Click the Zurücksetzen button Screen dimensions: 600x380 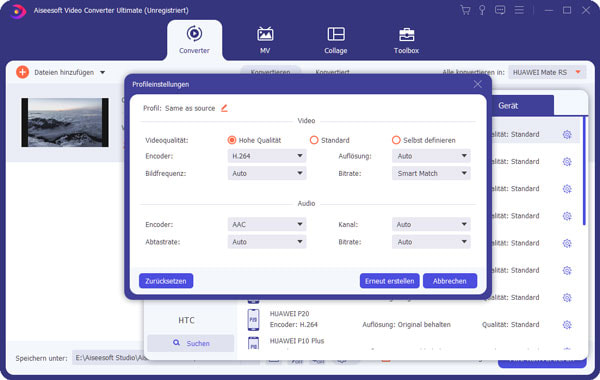pos(166,281)
